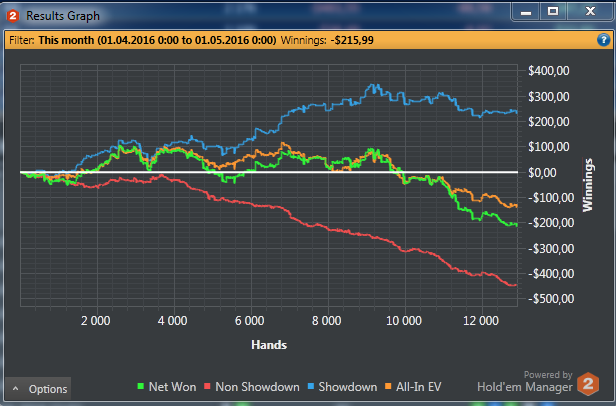
Task: Click the -$300,00 axis label
Action: [551, 248]
